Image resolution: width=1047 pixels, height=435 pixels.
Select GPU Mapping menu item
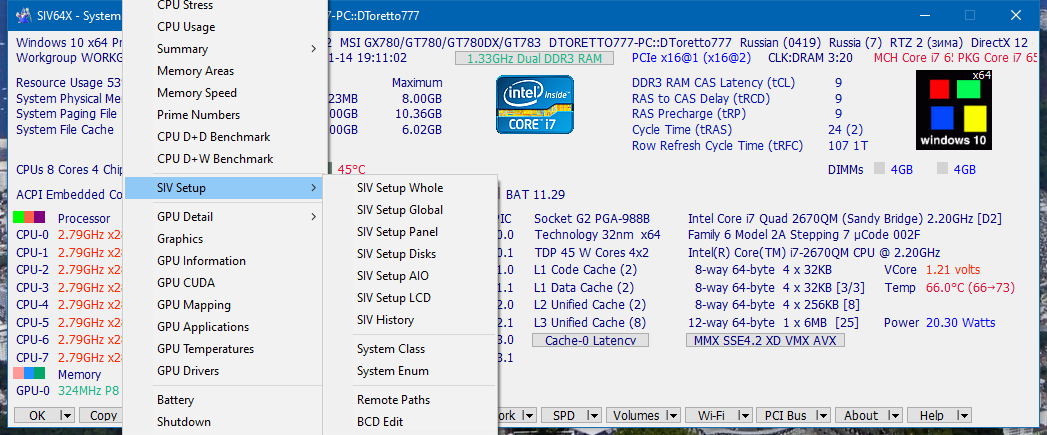(x=225, y=305)
